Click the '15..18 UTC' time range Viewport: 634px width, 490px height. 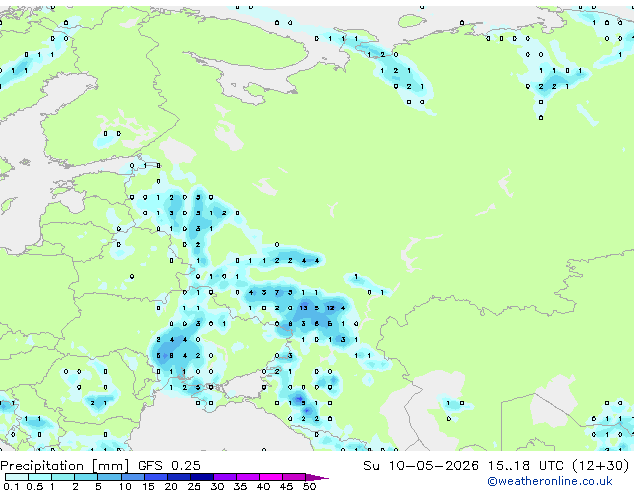point(526,465)
